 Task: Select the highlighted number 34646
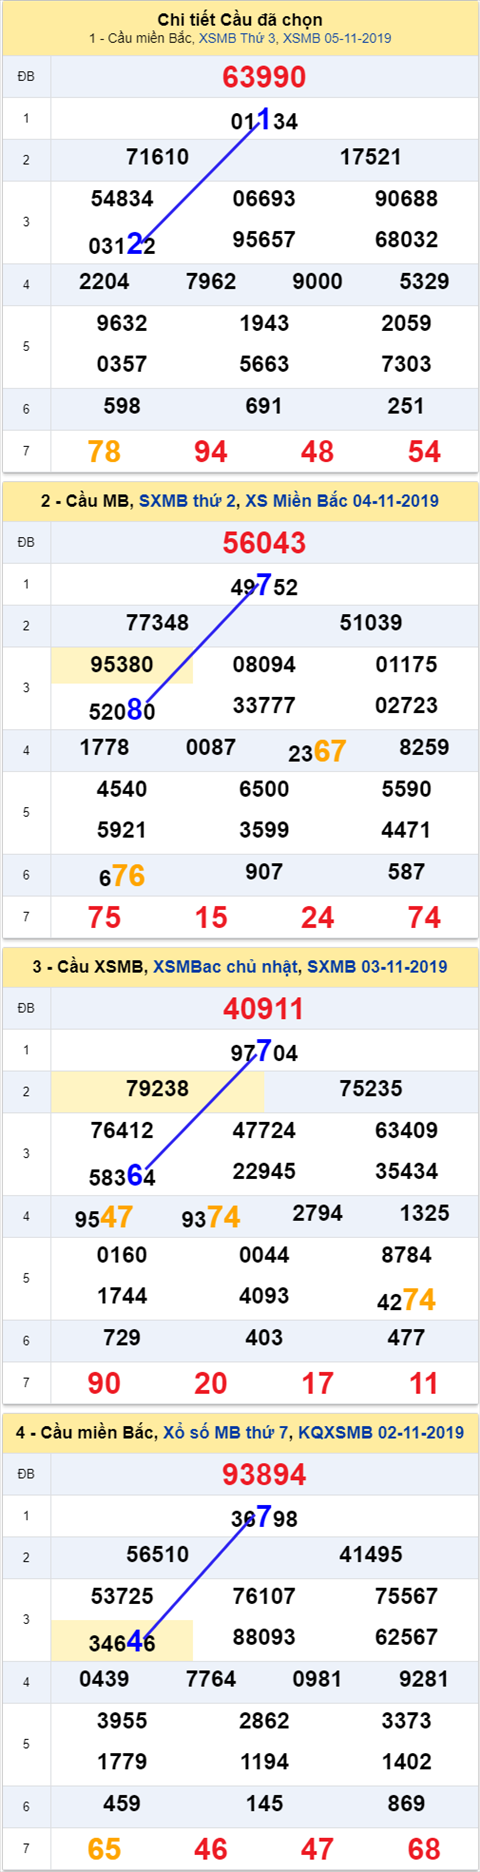[122, 1643]
